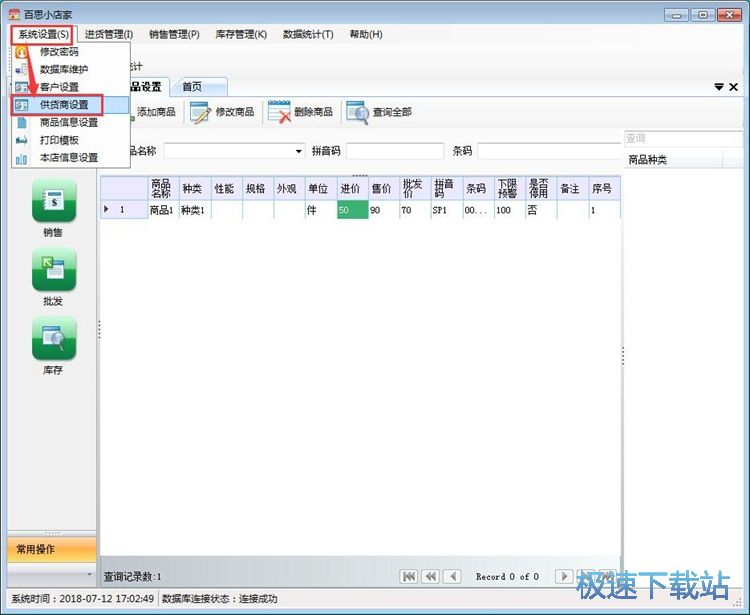Go to next record arrow
Viewport: 750px width, 615px height.
point(564,576)
